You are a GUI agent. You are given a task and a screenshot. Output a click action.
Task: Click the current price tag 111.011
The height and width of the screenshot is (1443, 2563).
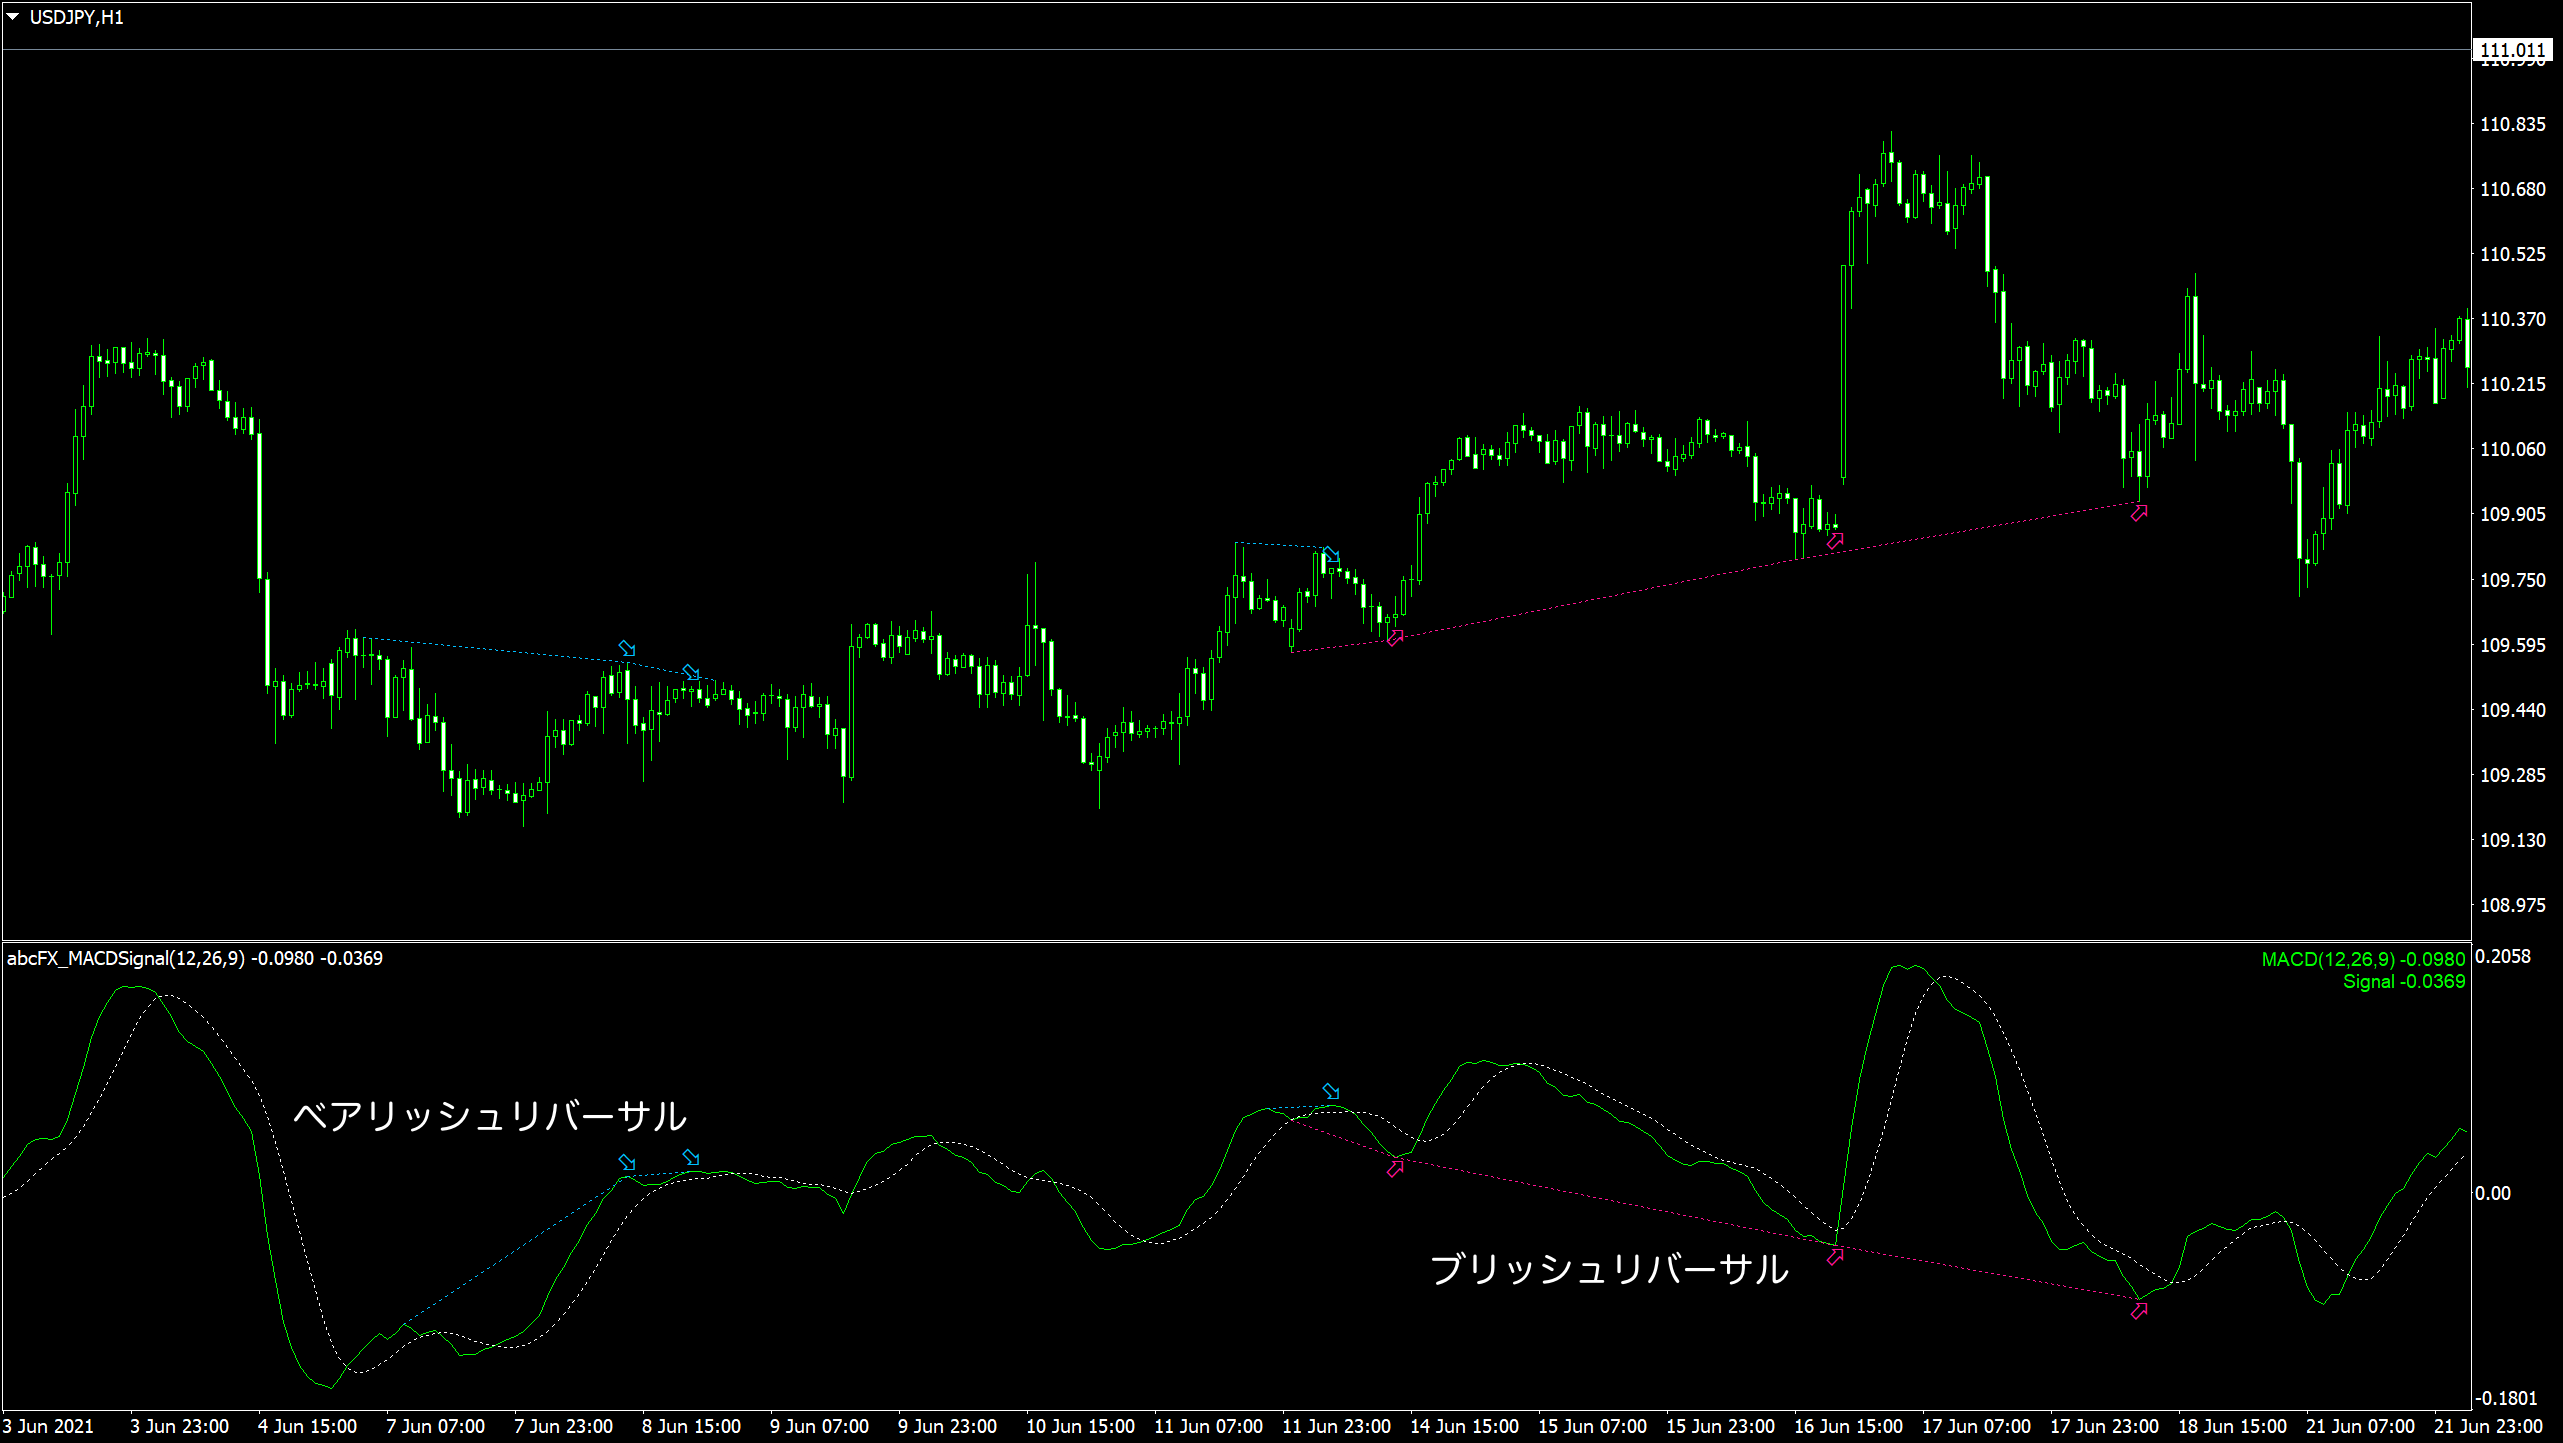click(2512, 50)
